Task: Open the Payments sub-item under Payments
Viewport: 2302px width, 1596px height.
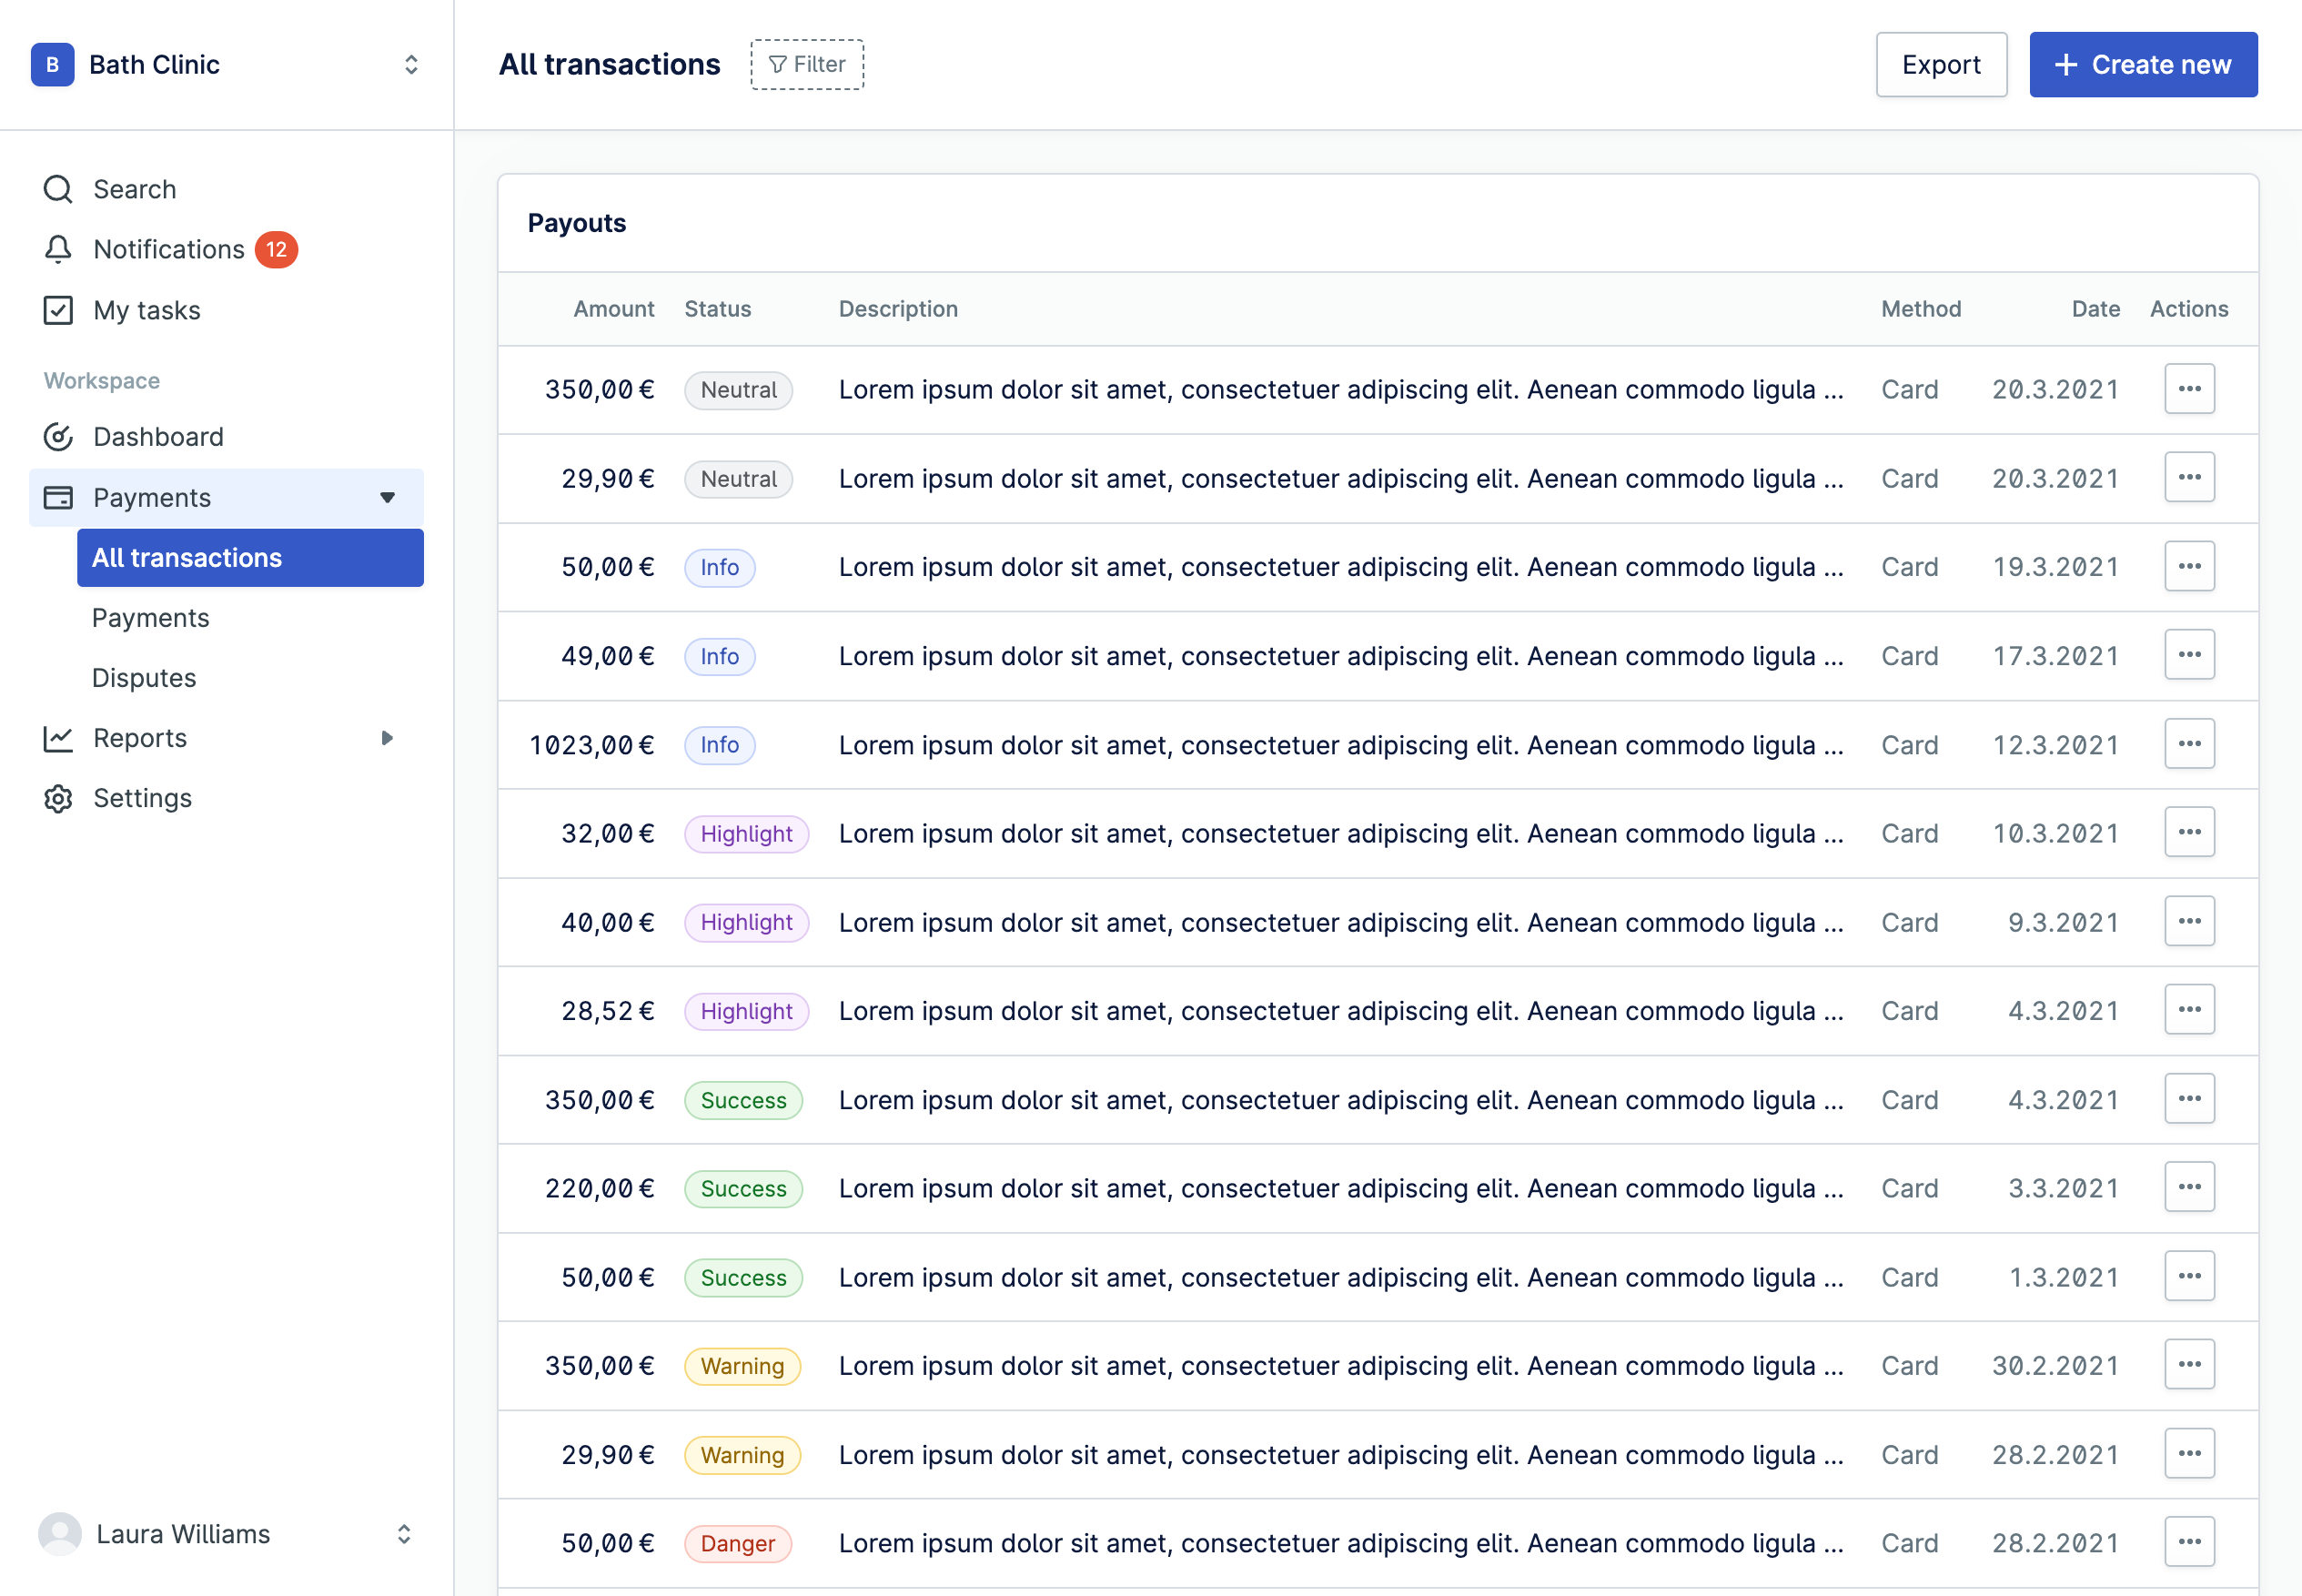Action: 150,618
